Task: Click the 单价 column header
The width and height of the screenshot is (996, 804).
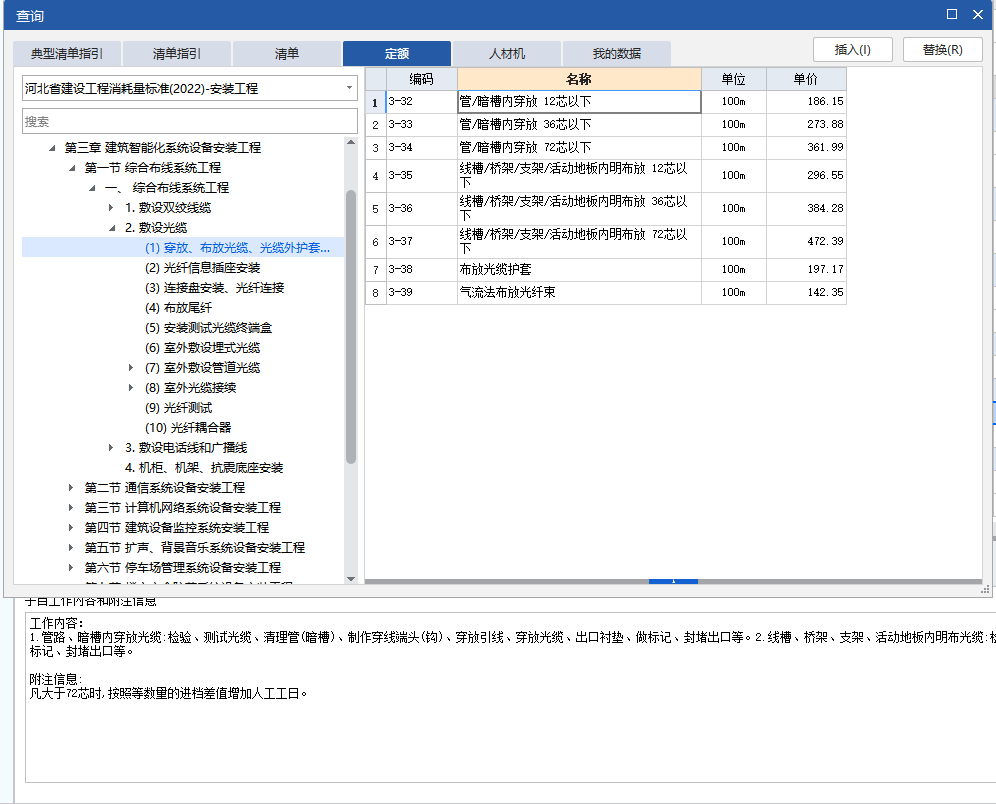Action: pyautogui.click(x=806, y=79)
